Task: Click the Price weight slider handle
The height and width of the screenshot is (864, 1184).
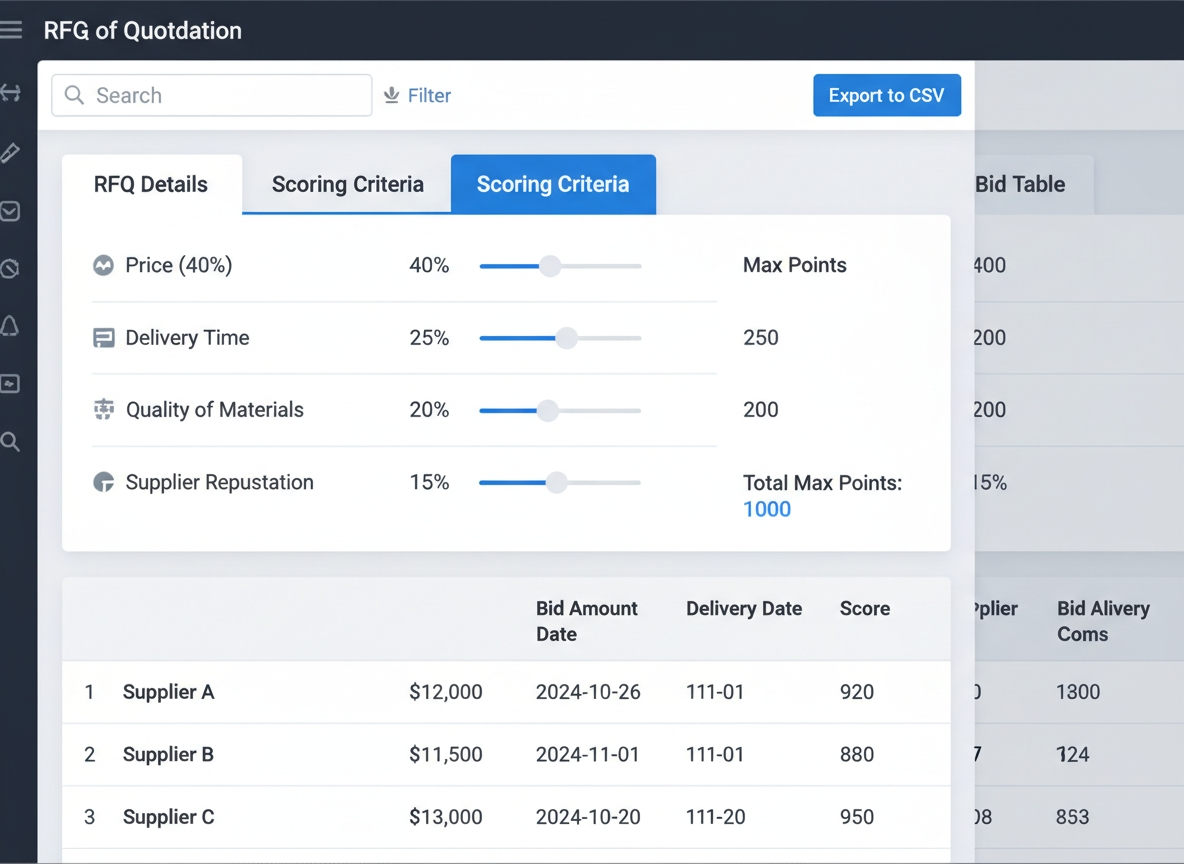Action: click(x=550, y=266)
